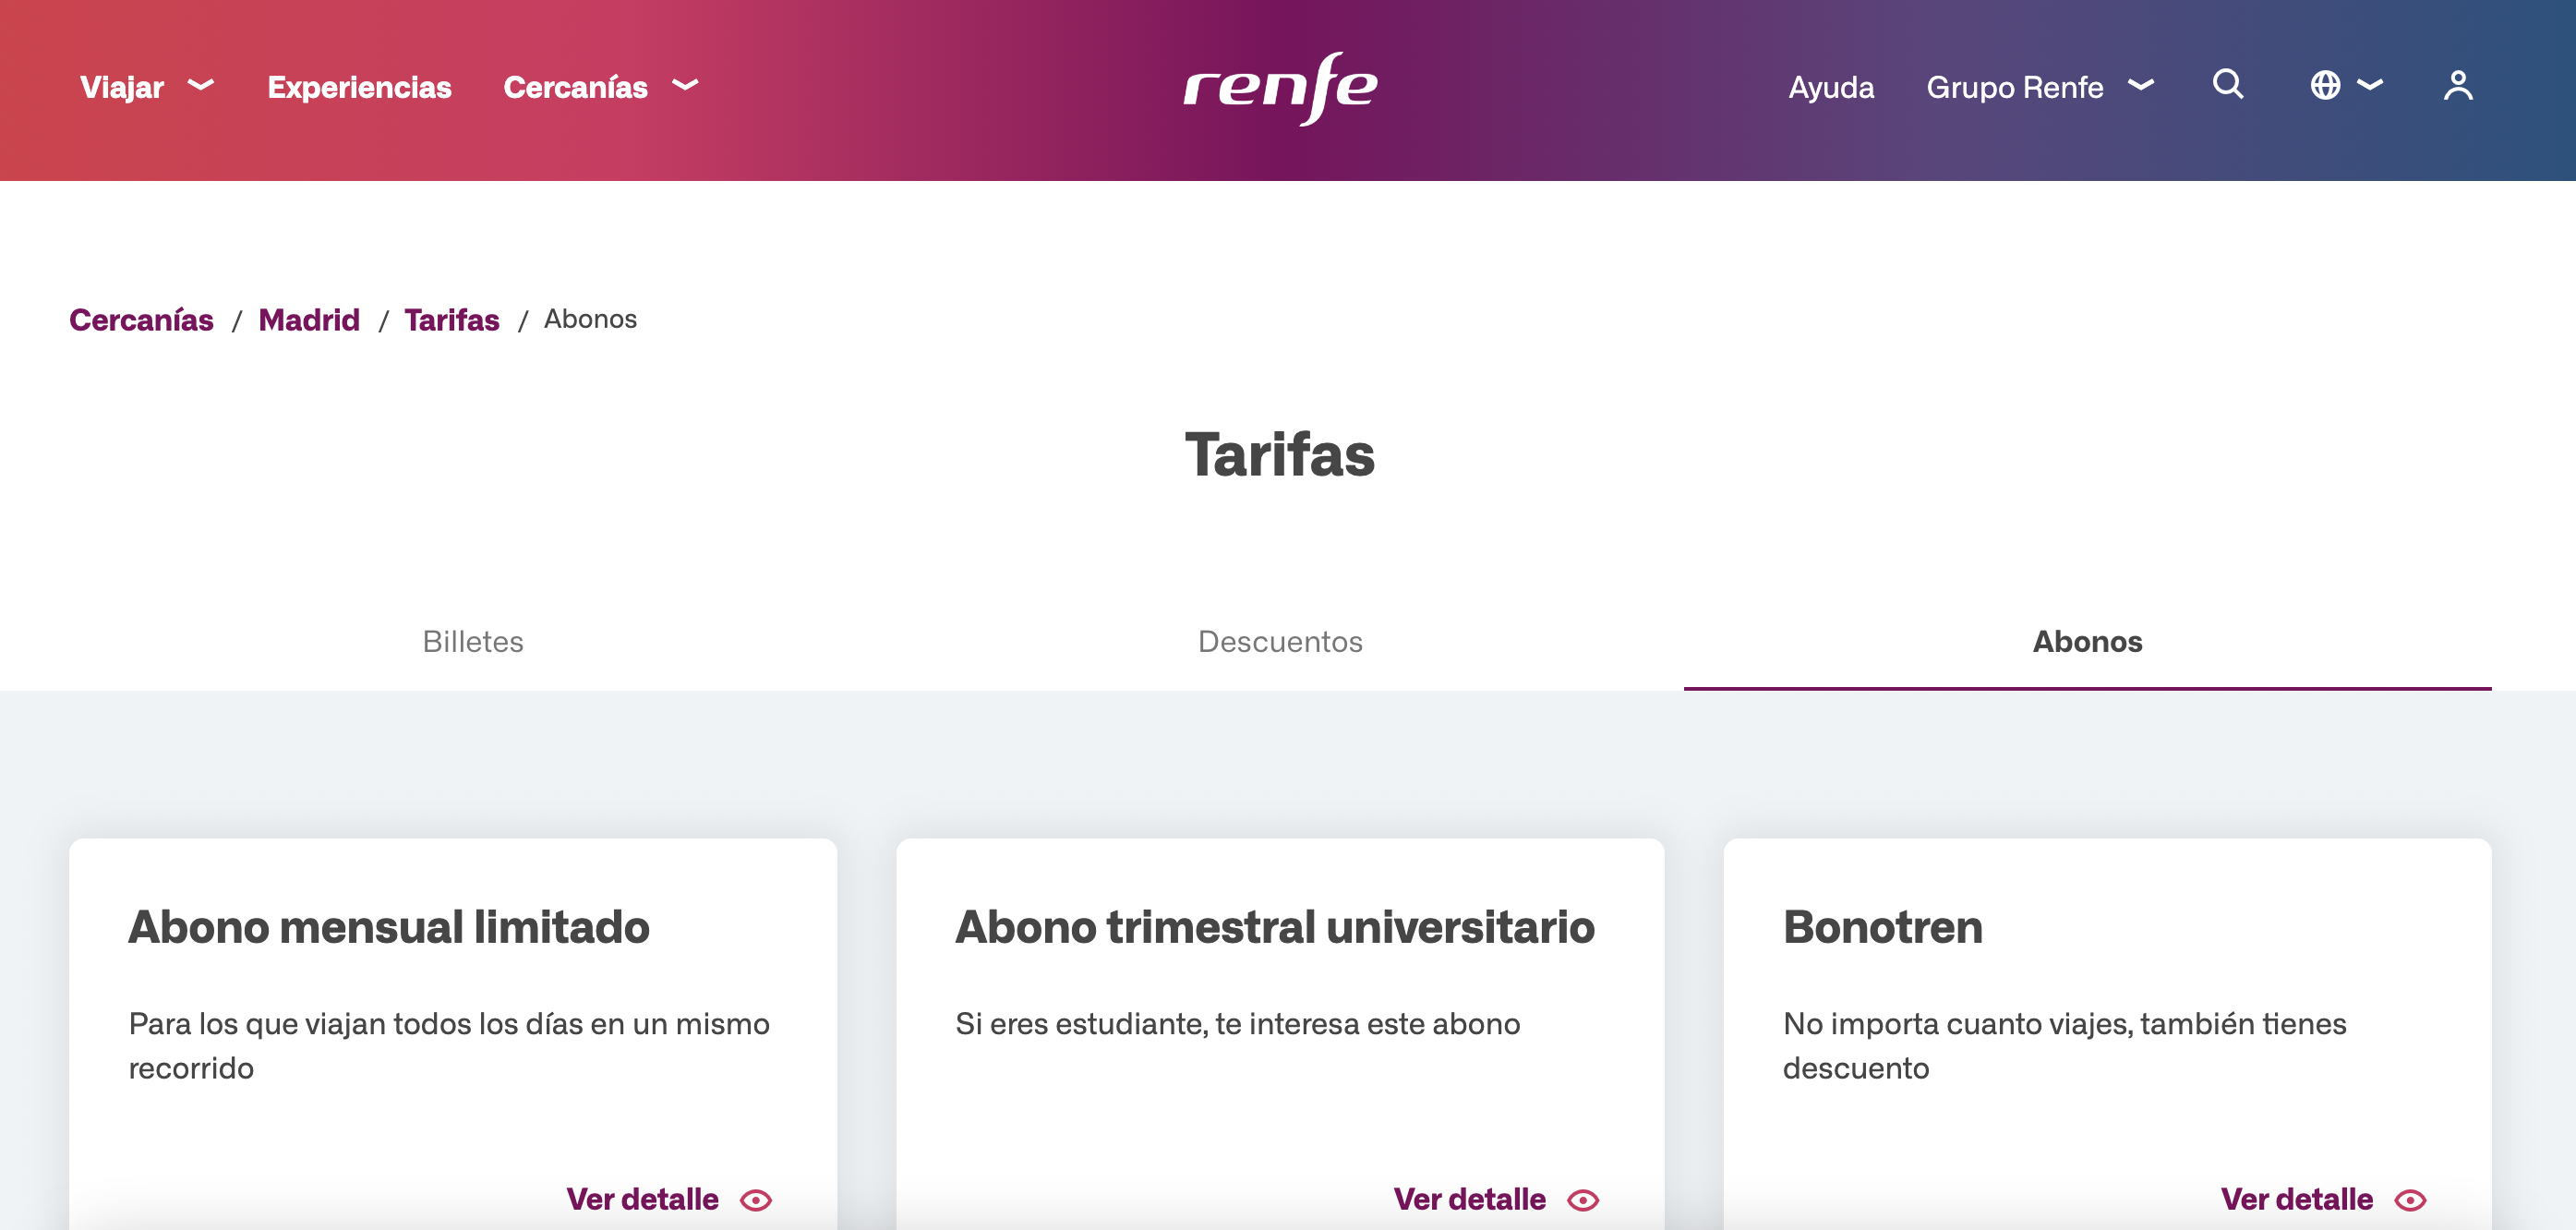2576x1230 pixels.
Task: Select the Abonos tab
Action: click(2088, 641)
